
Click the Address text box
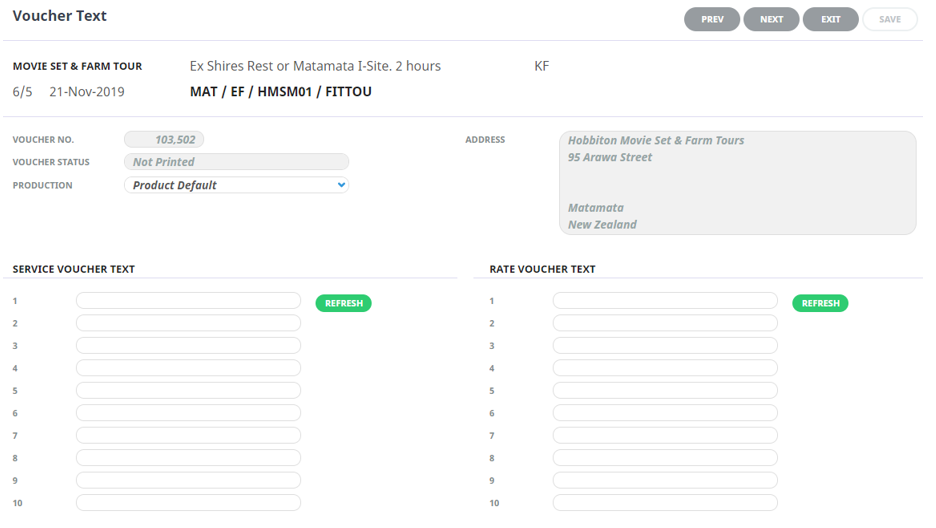tap(737, 183)
